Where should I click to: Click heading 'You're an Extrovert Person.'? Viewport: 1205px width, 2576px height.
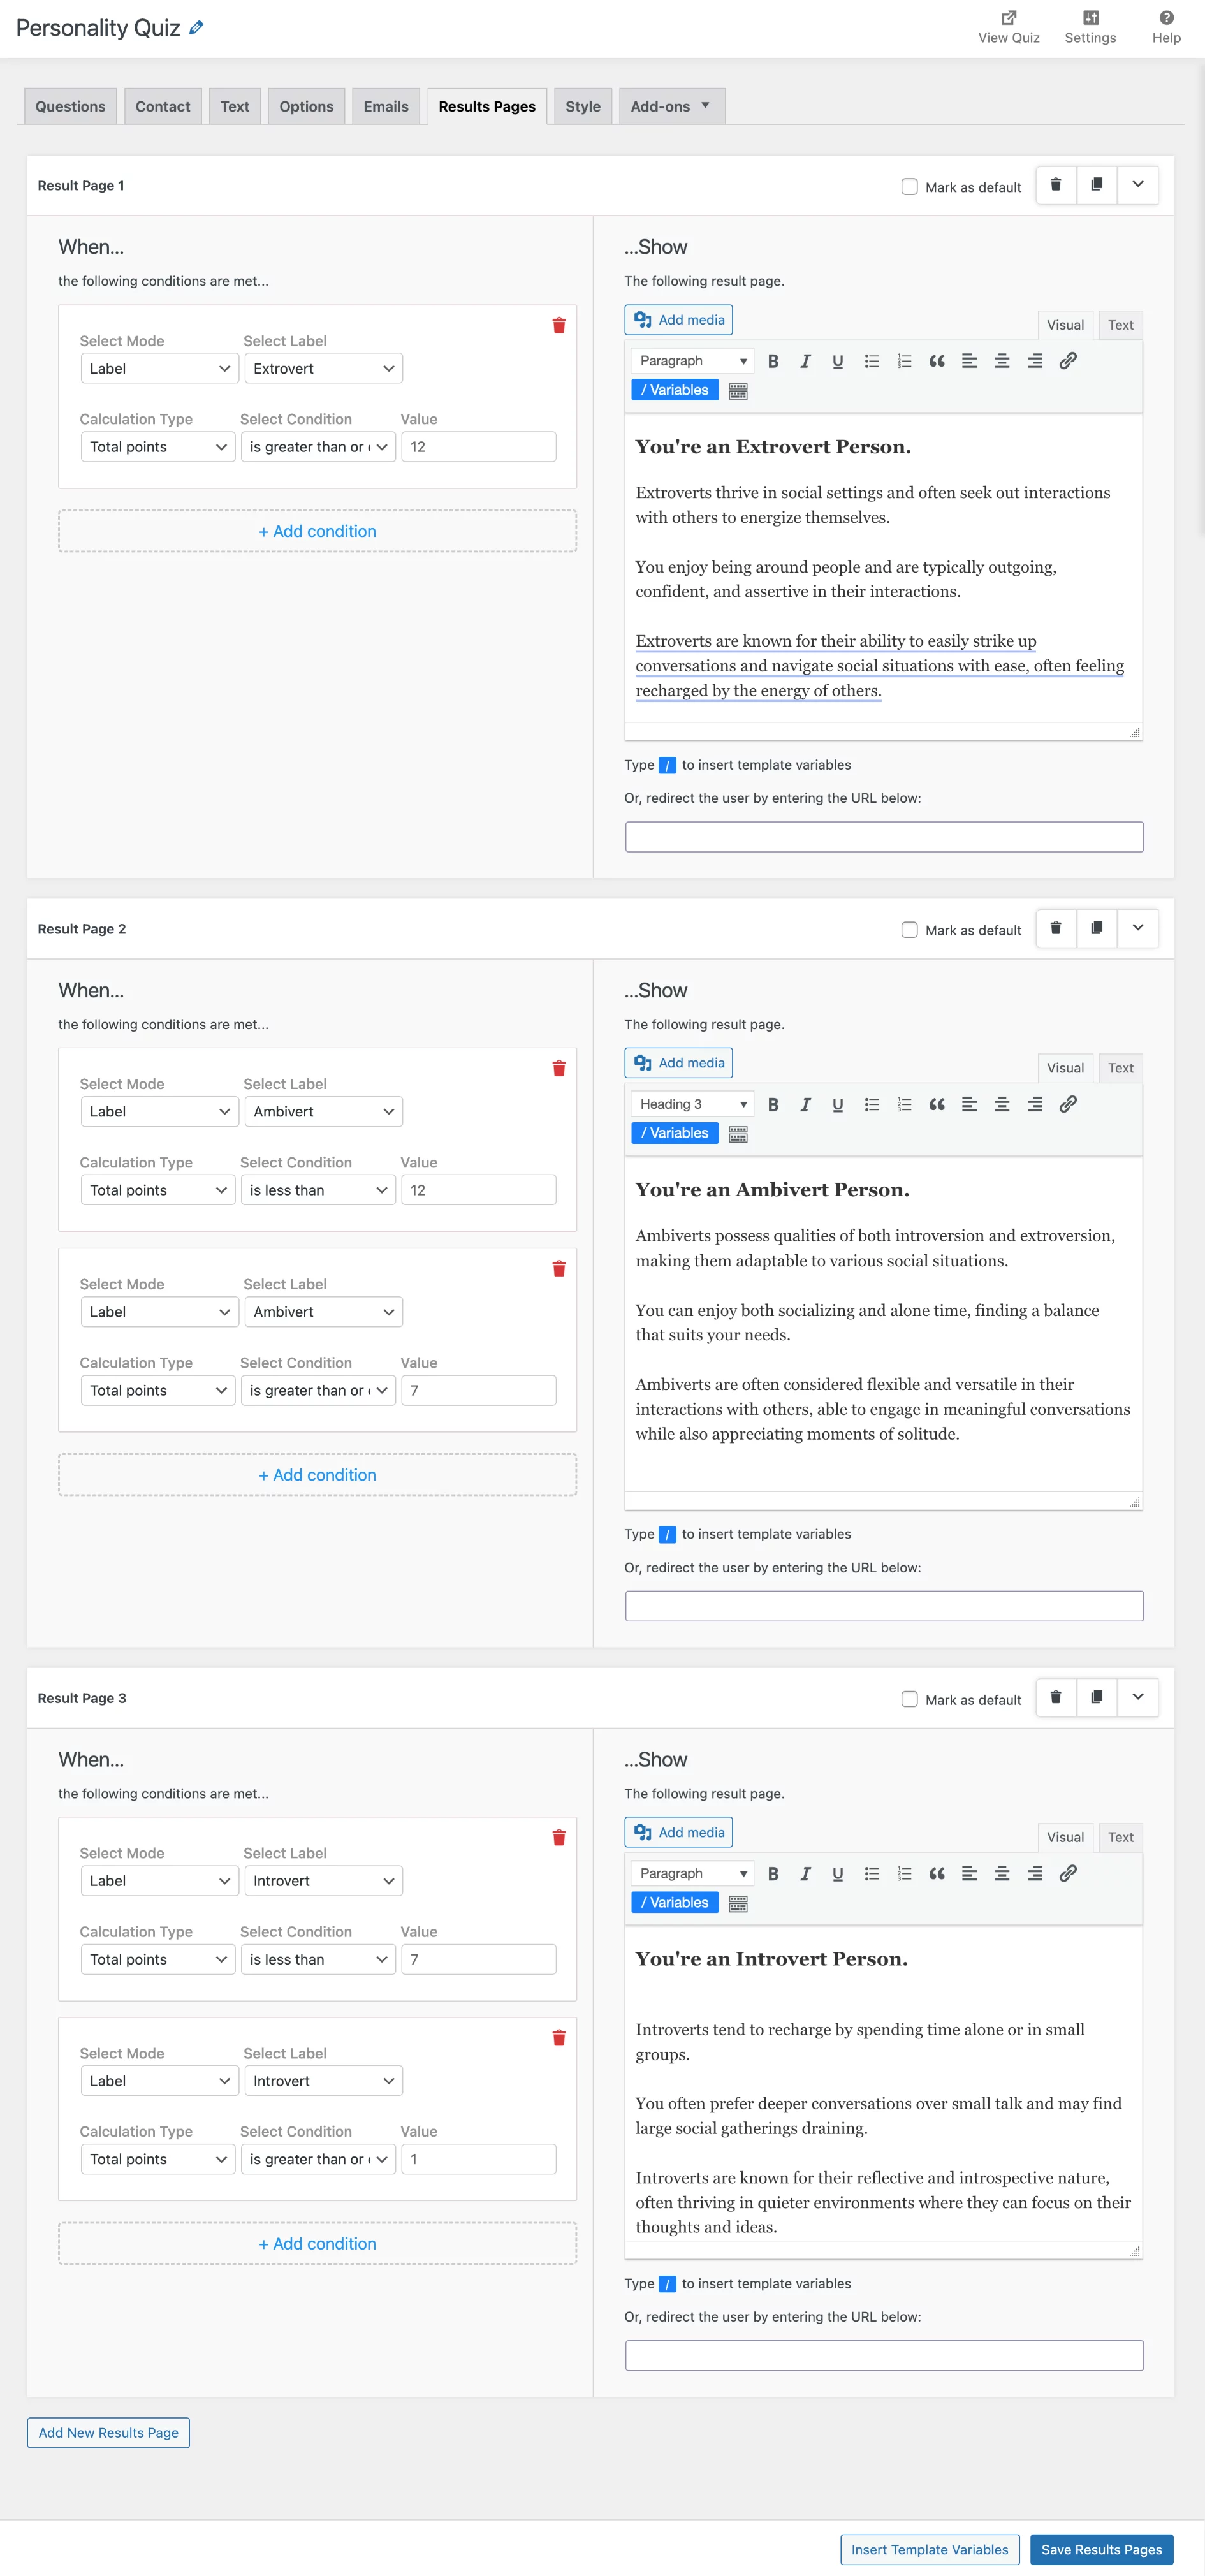773,447
